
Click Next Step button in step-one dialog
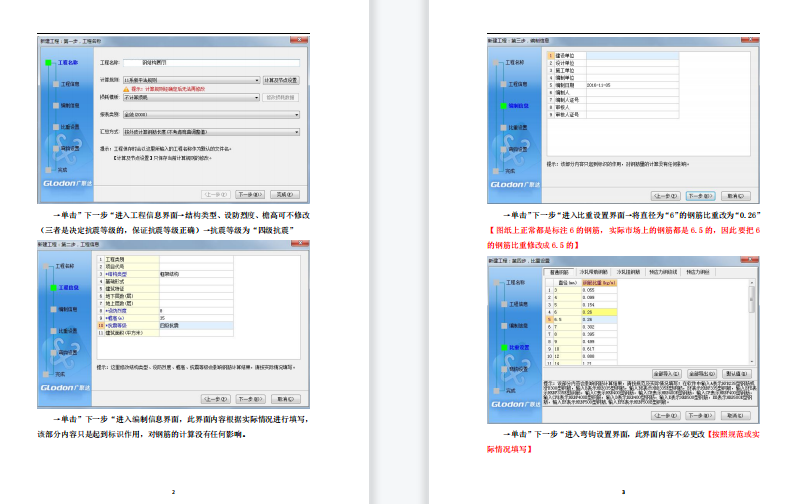[251, 195]
